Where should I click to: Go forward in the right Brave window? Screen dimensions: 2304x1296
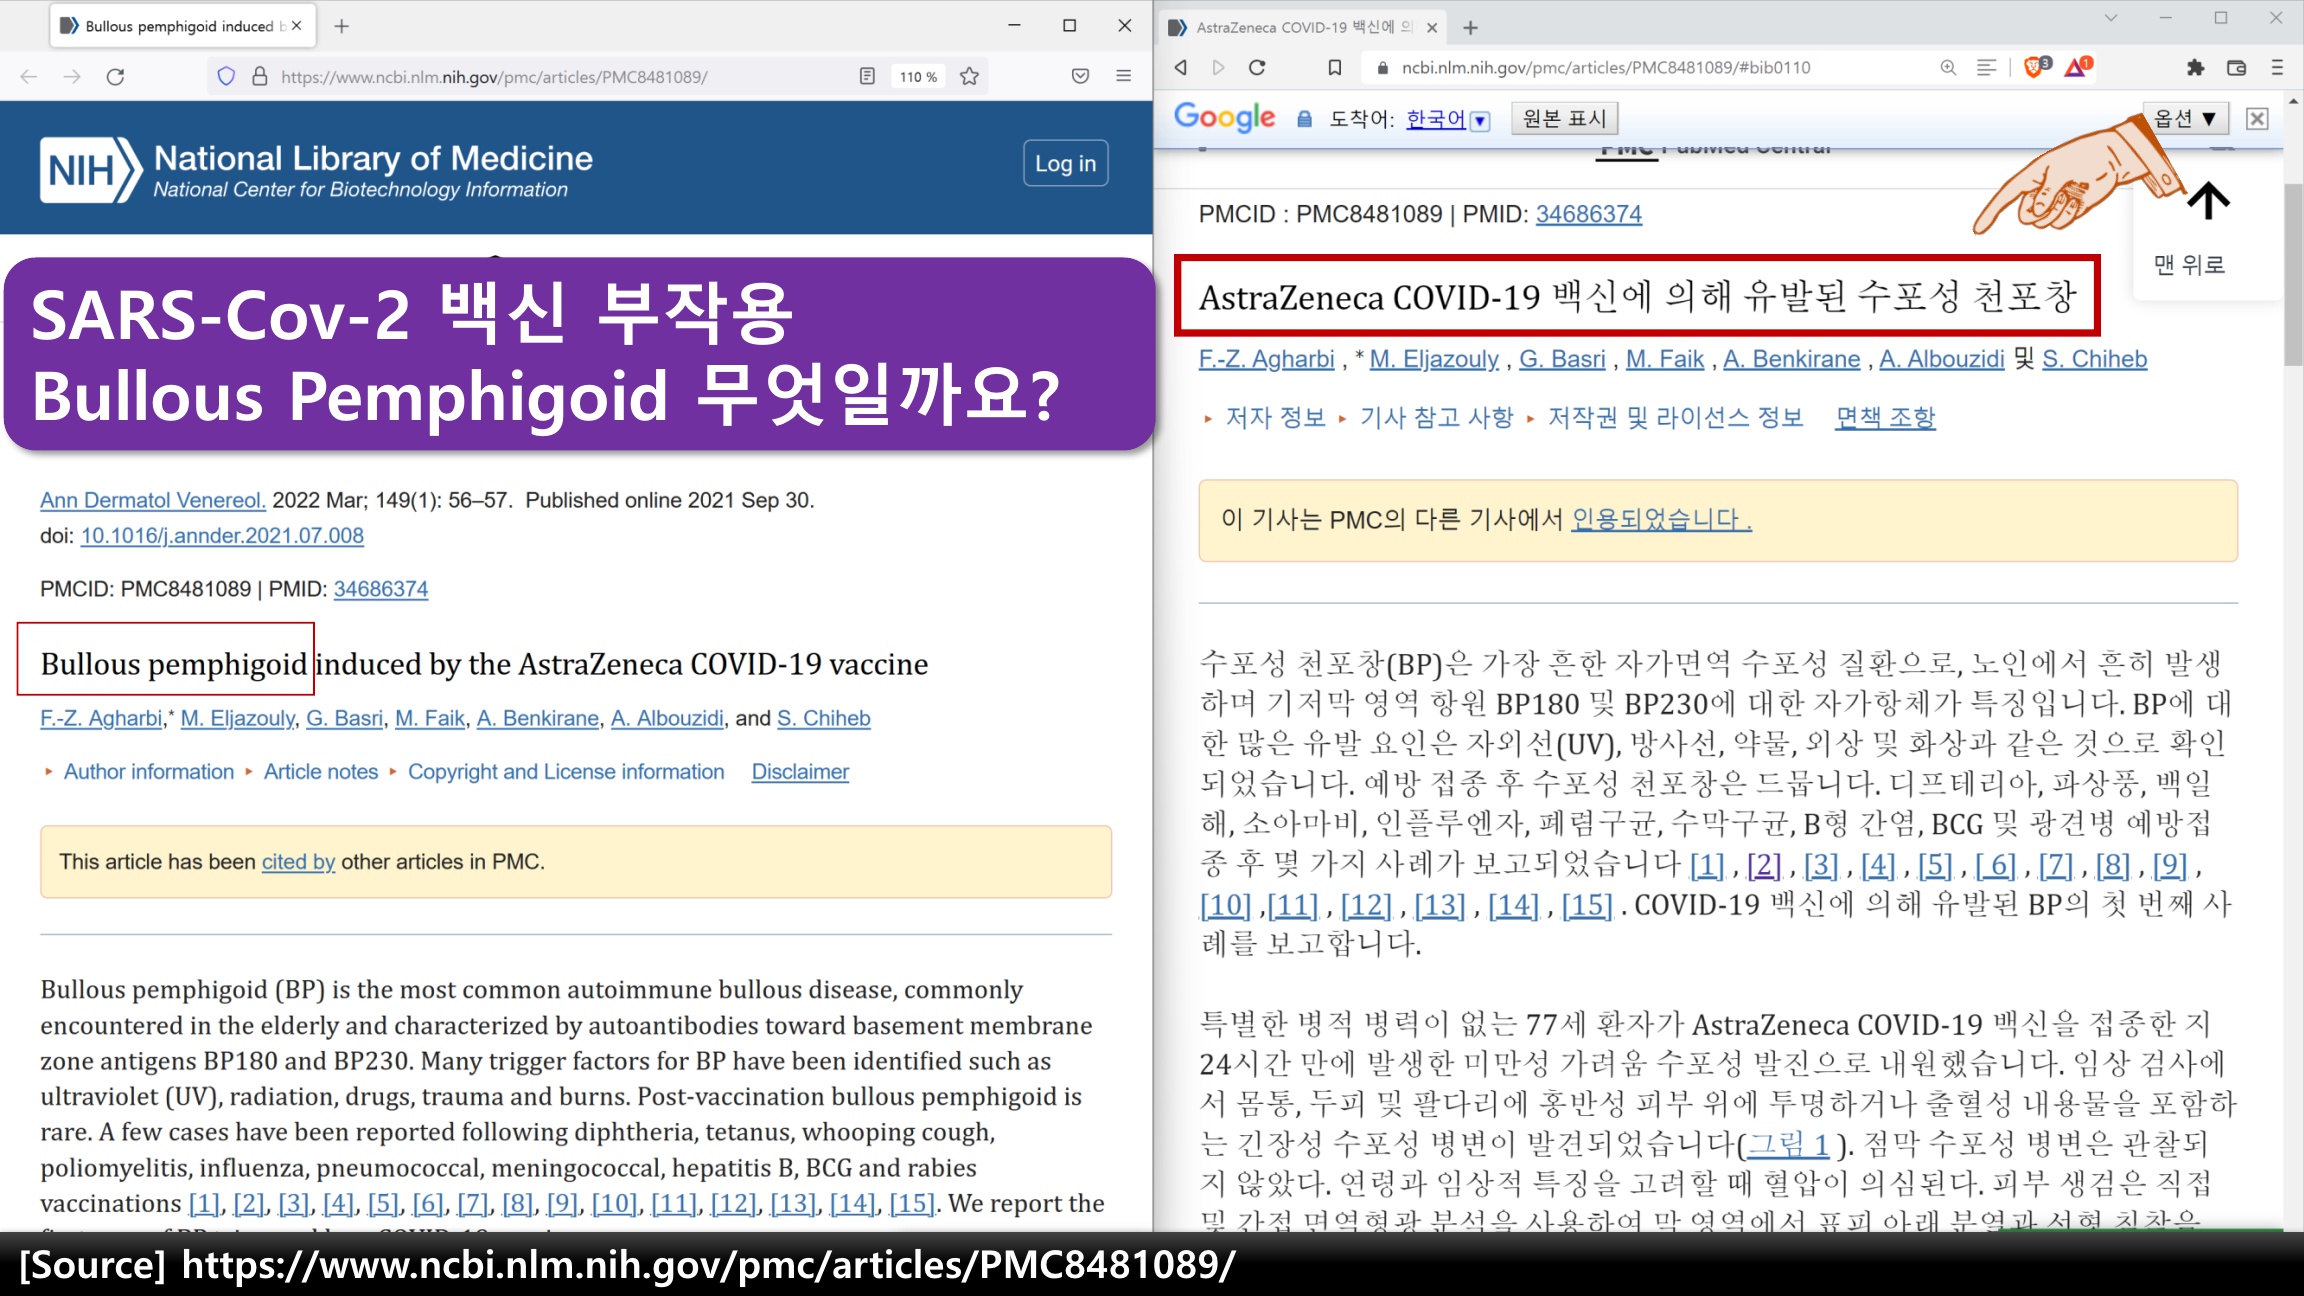[x=1218, y=67]
